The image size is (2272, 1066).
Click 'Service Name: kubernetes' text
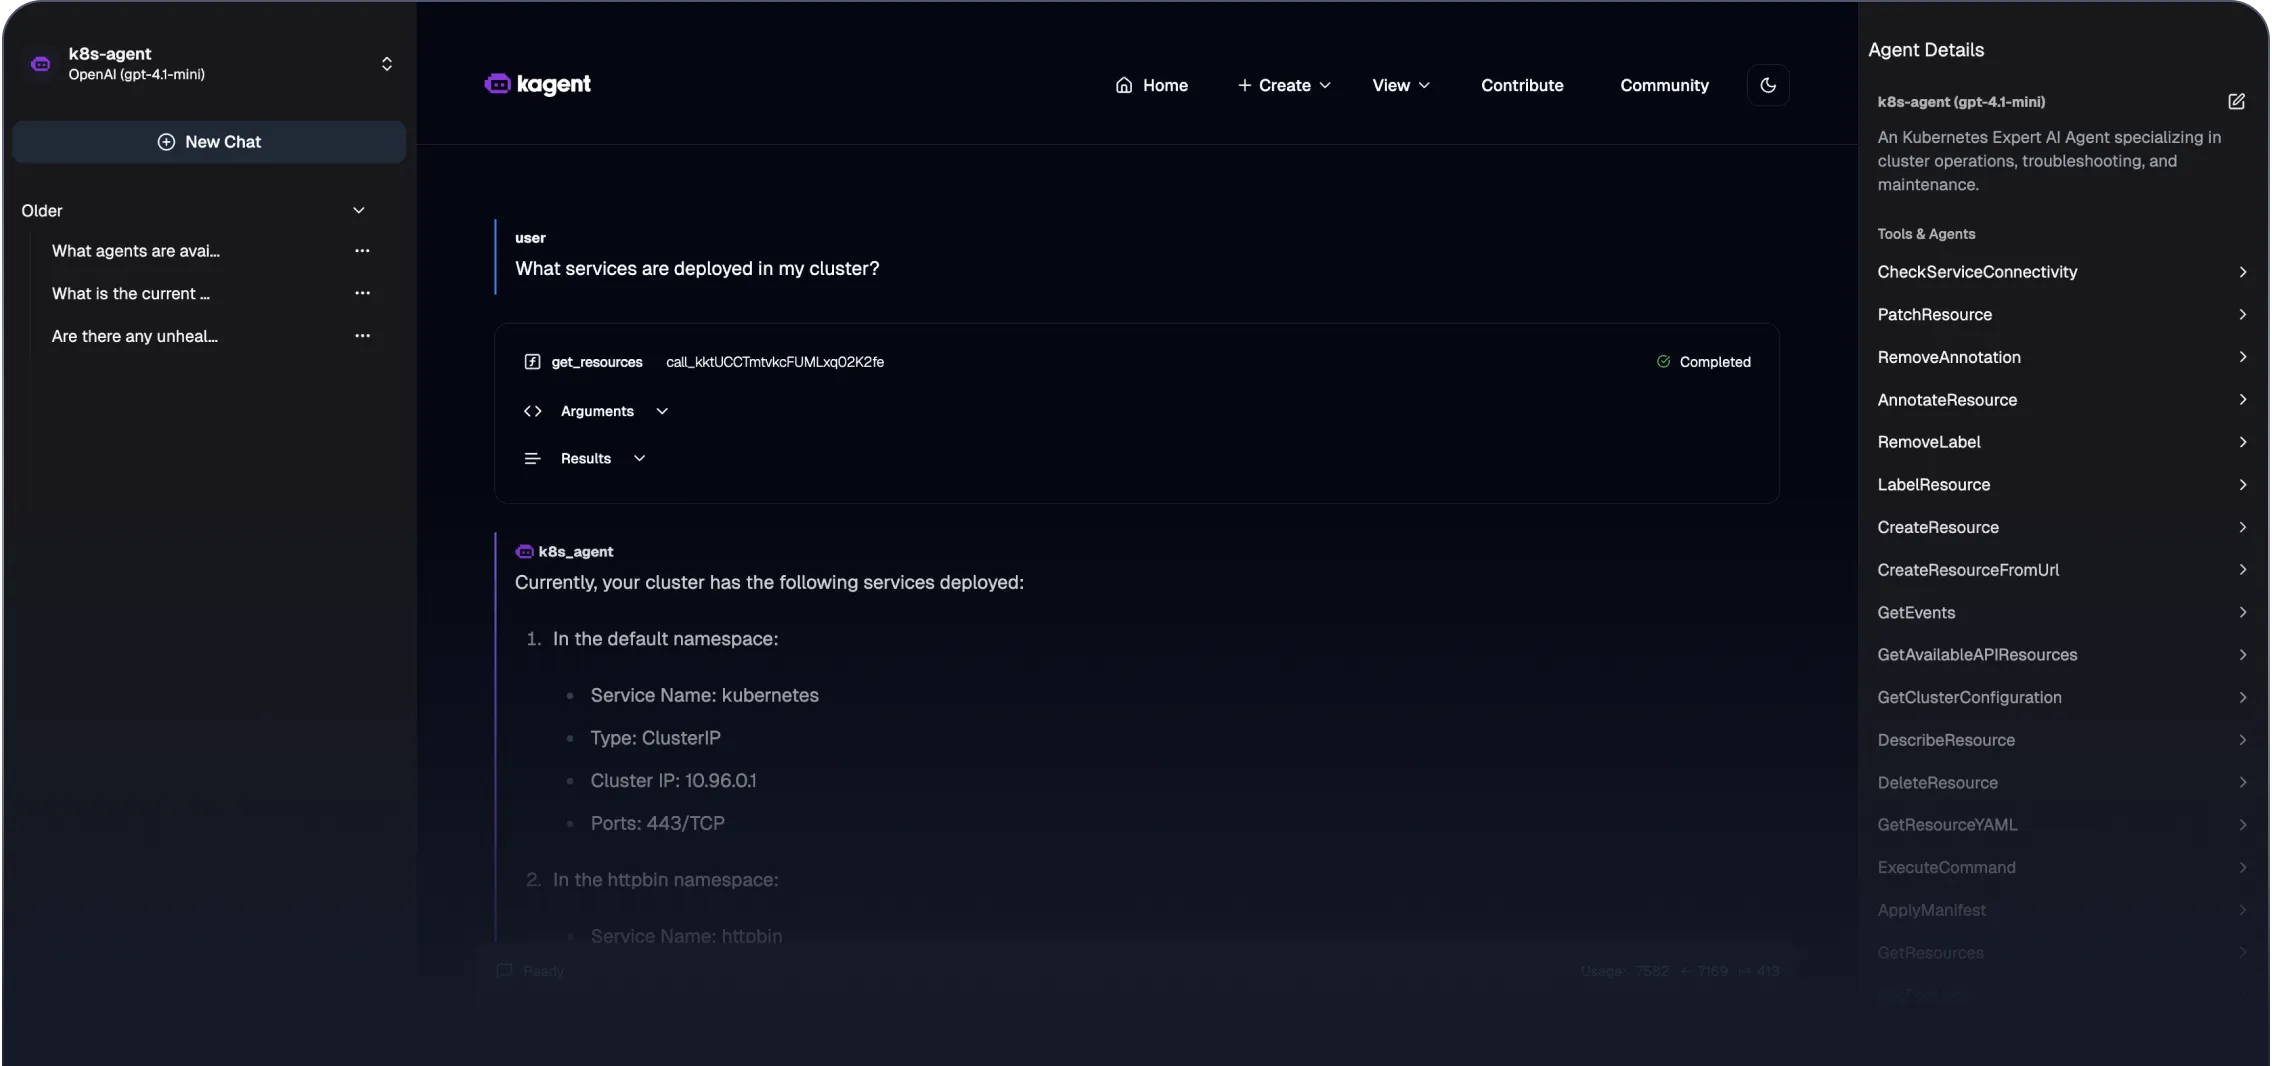(704, 695)
